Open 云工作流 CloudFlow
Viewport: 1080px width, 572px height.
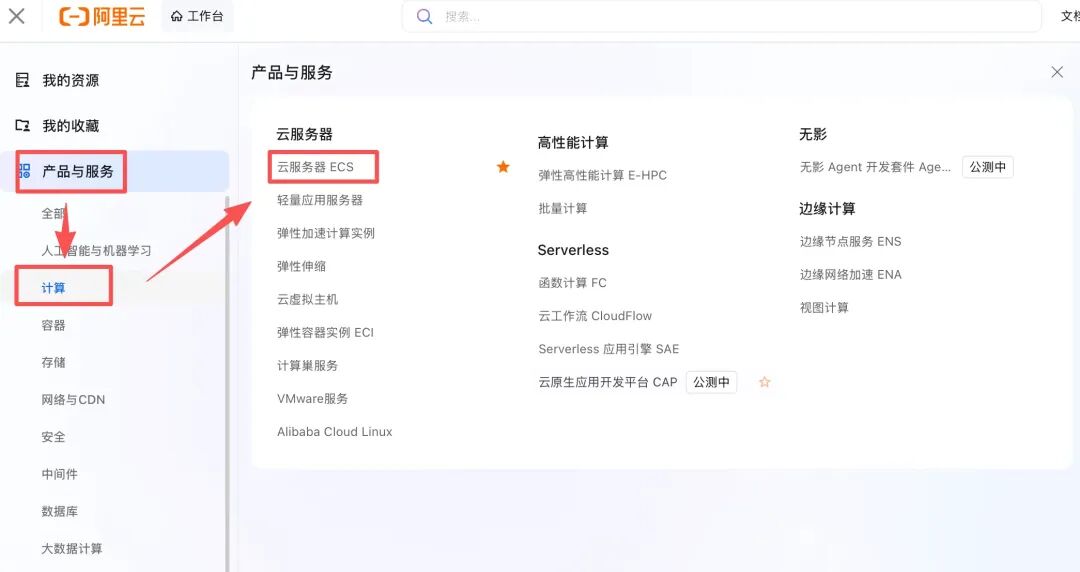pos(594,316)
